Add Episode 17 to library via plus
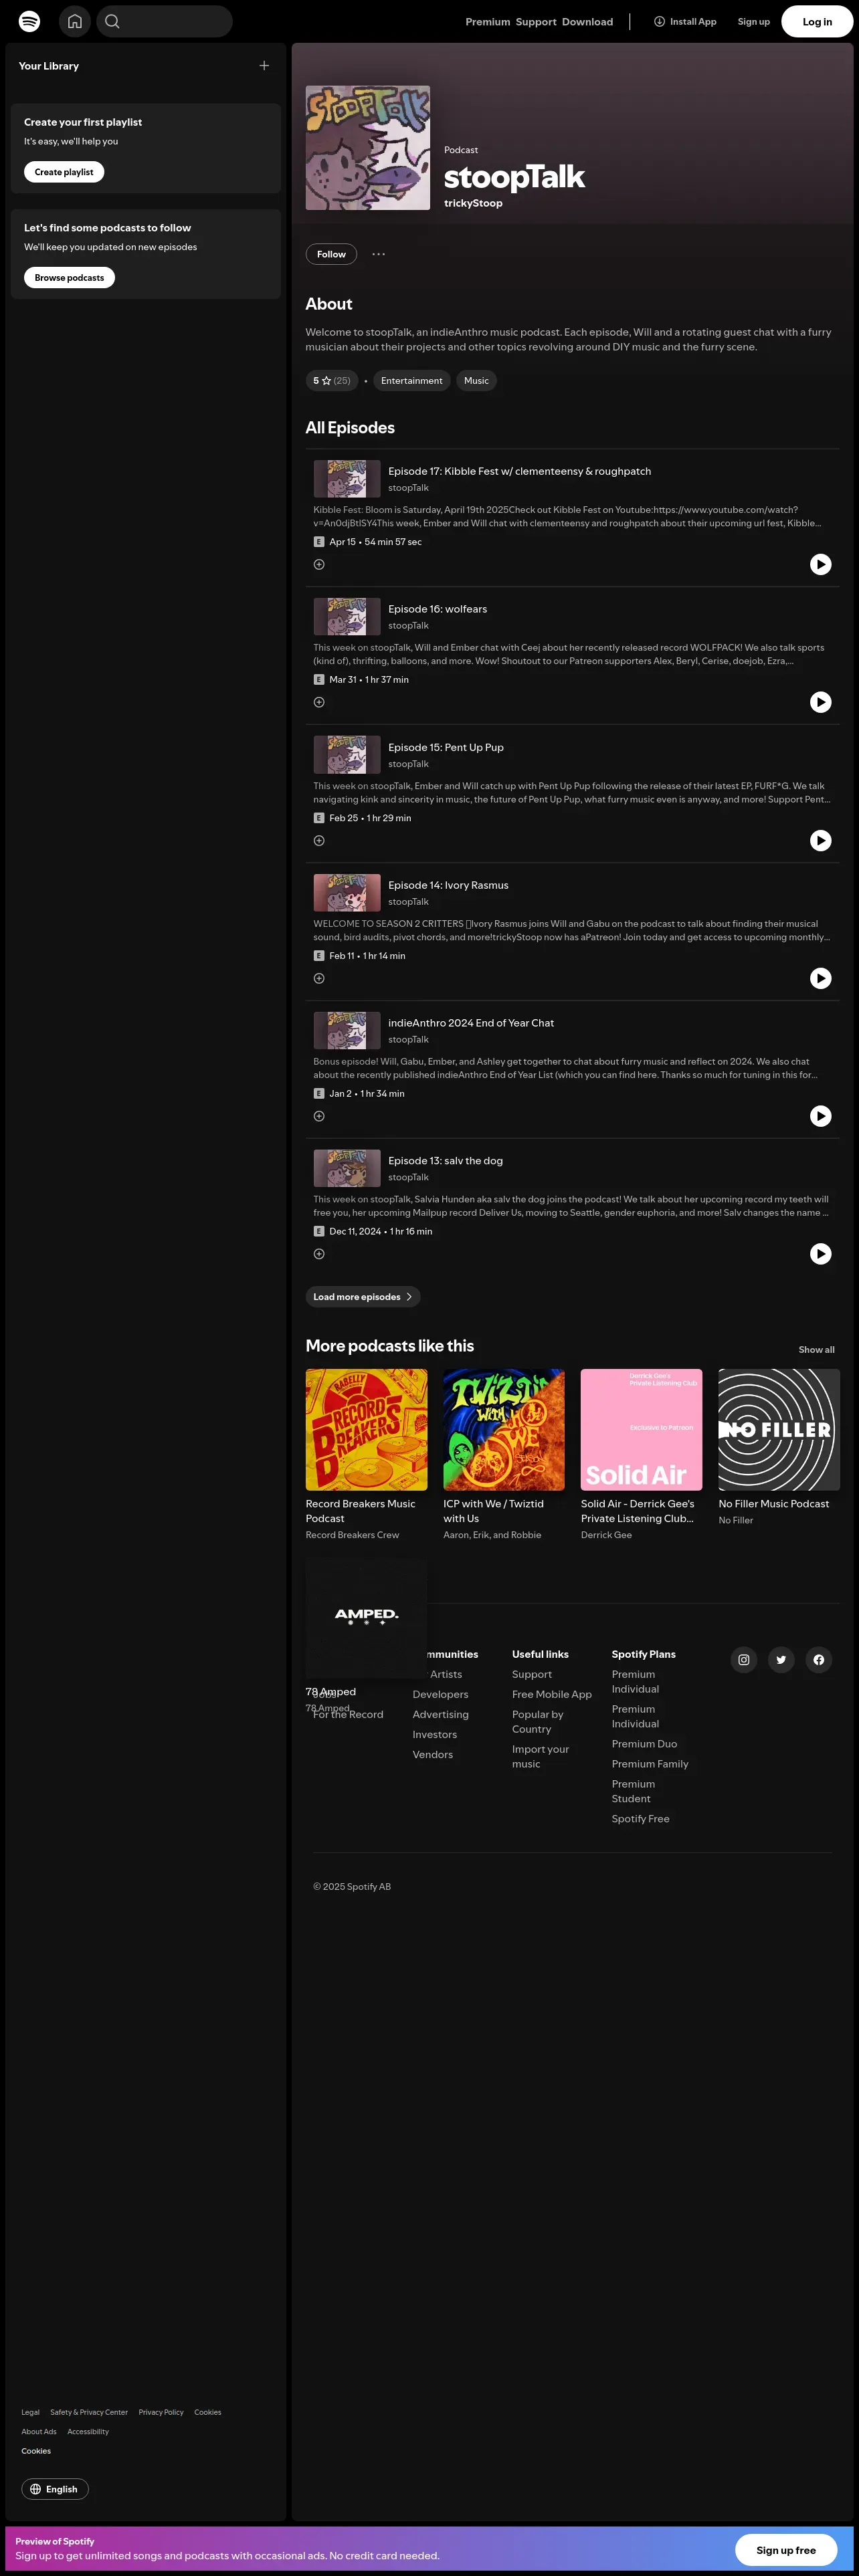This screenshot has width=859, height=2576. pyautogui.click(x=319, y=565)
